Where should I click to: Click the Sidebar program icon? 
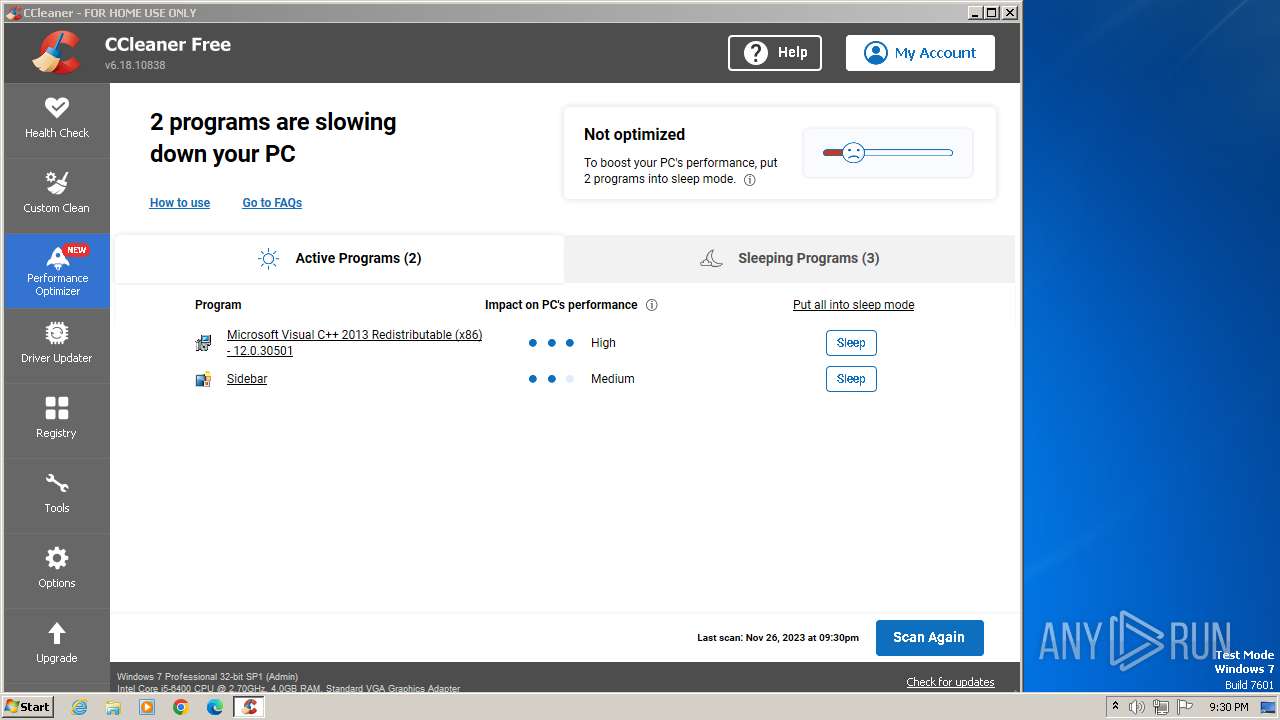click(203, 379)
